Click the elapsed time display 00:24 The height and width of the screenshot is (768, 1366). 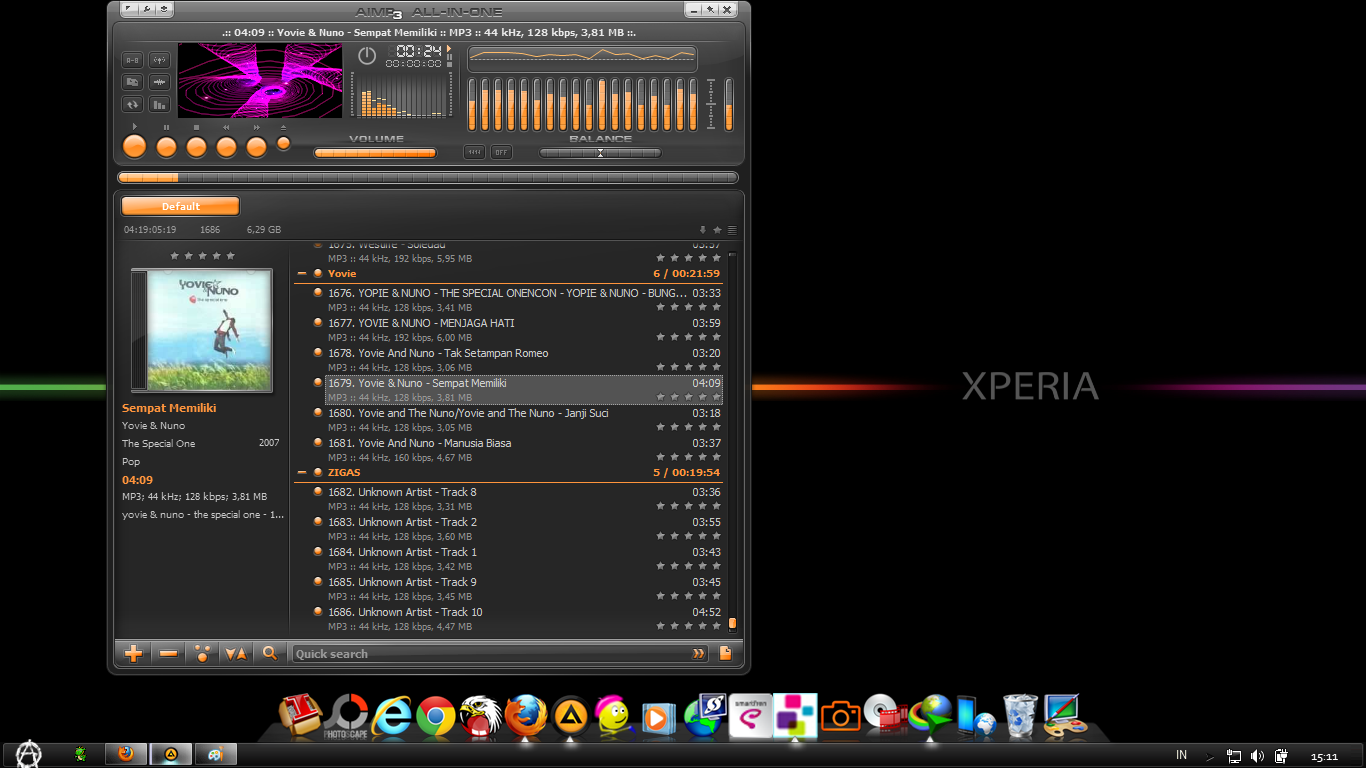(419, 51)
